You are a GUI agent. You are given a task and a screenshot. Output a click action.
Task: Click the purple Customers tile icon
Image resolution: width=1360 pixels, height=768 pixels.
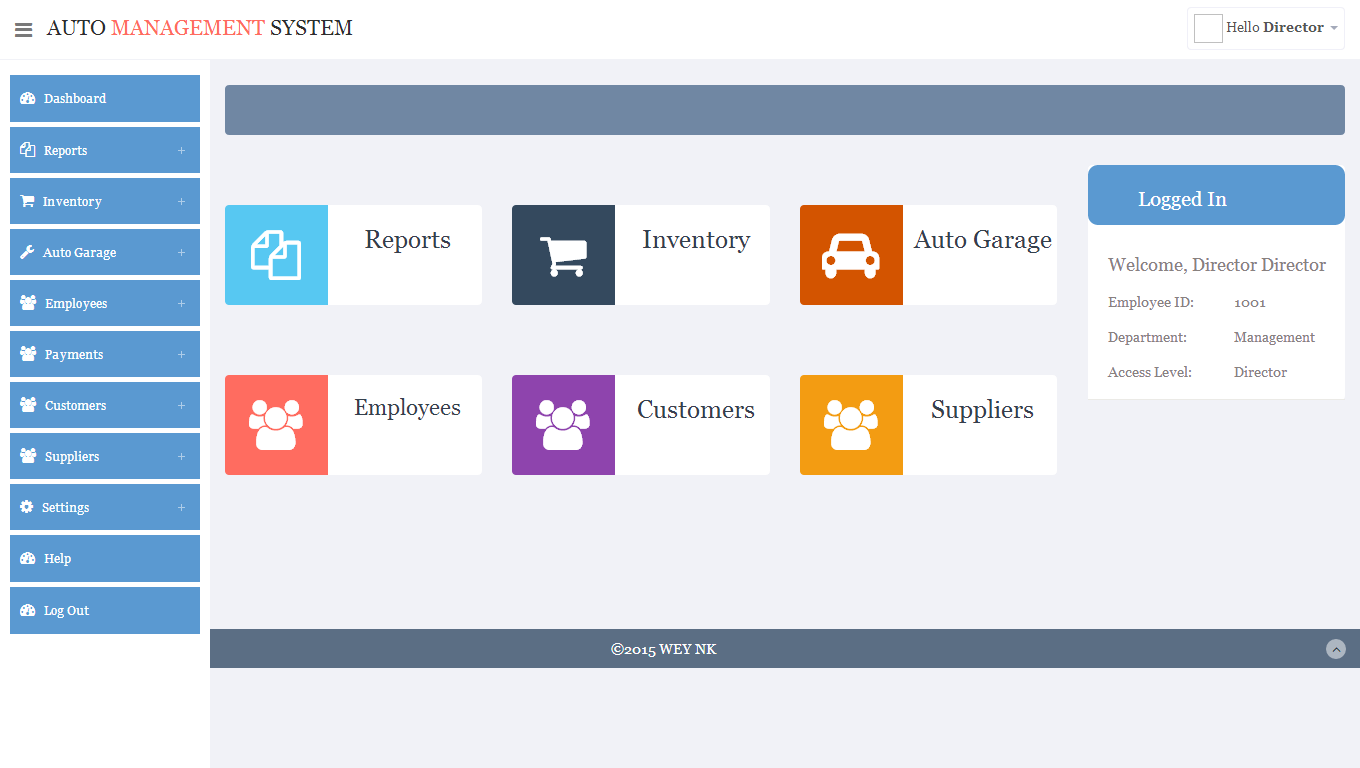tap(563, 425)
